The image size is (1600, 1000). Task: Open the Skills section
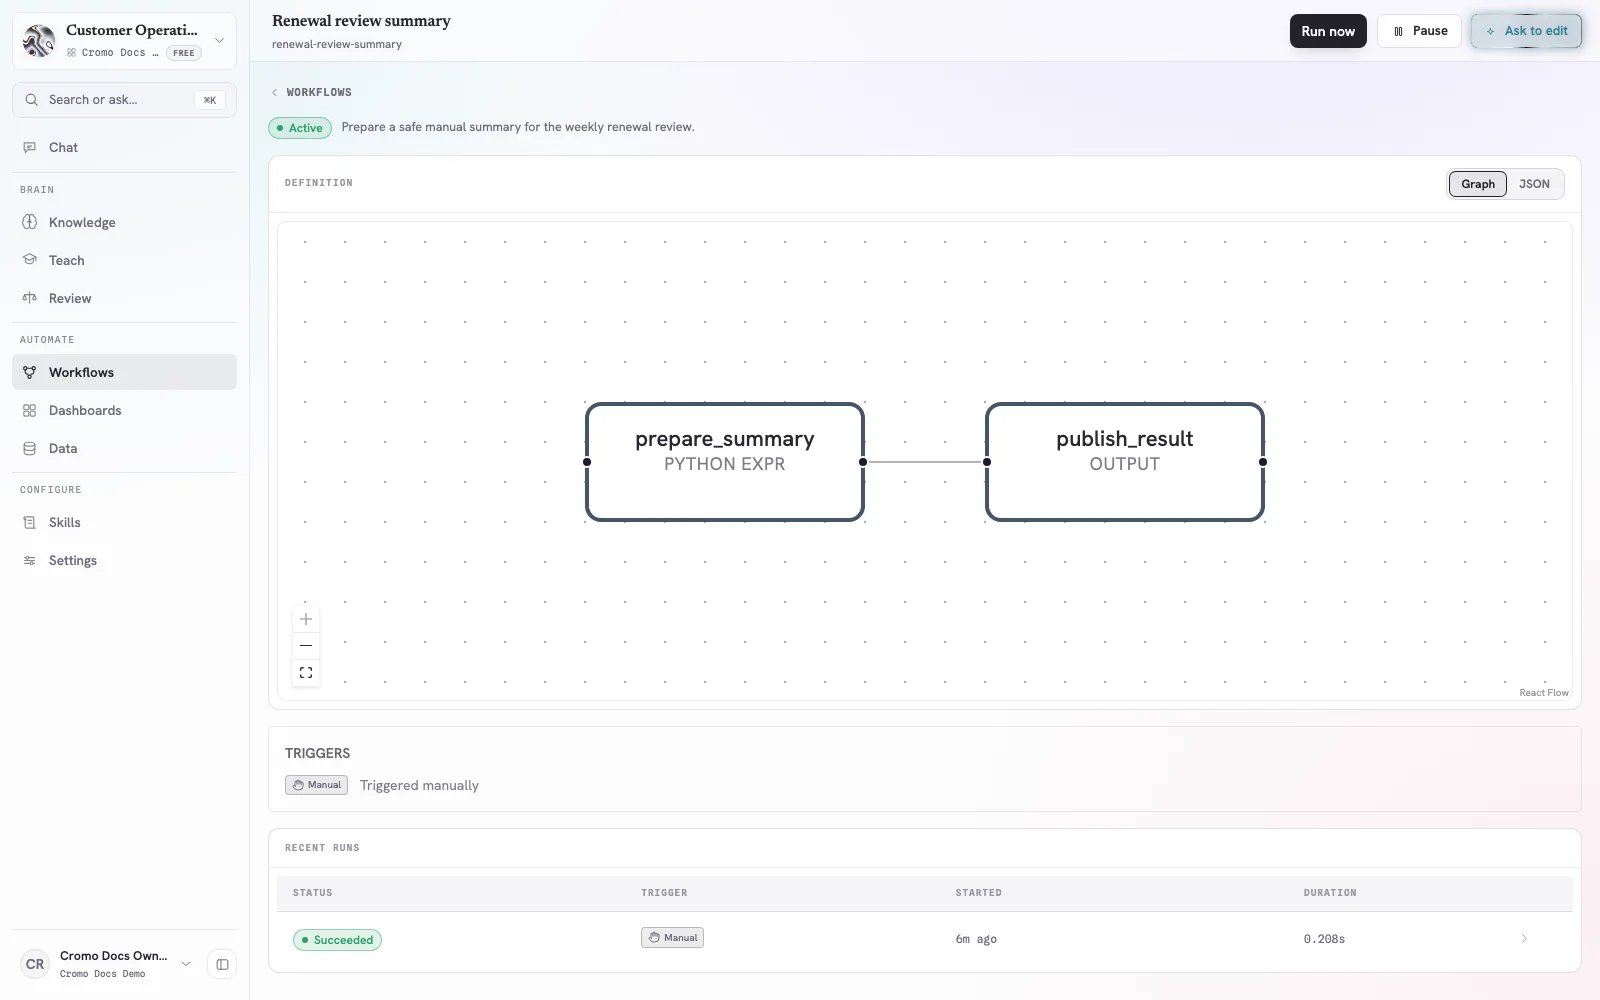(x=124, y=522)
